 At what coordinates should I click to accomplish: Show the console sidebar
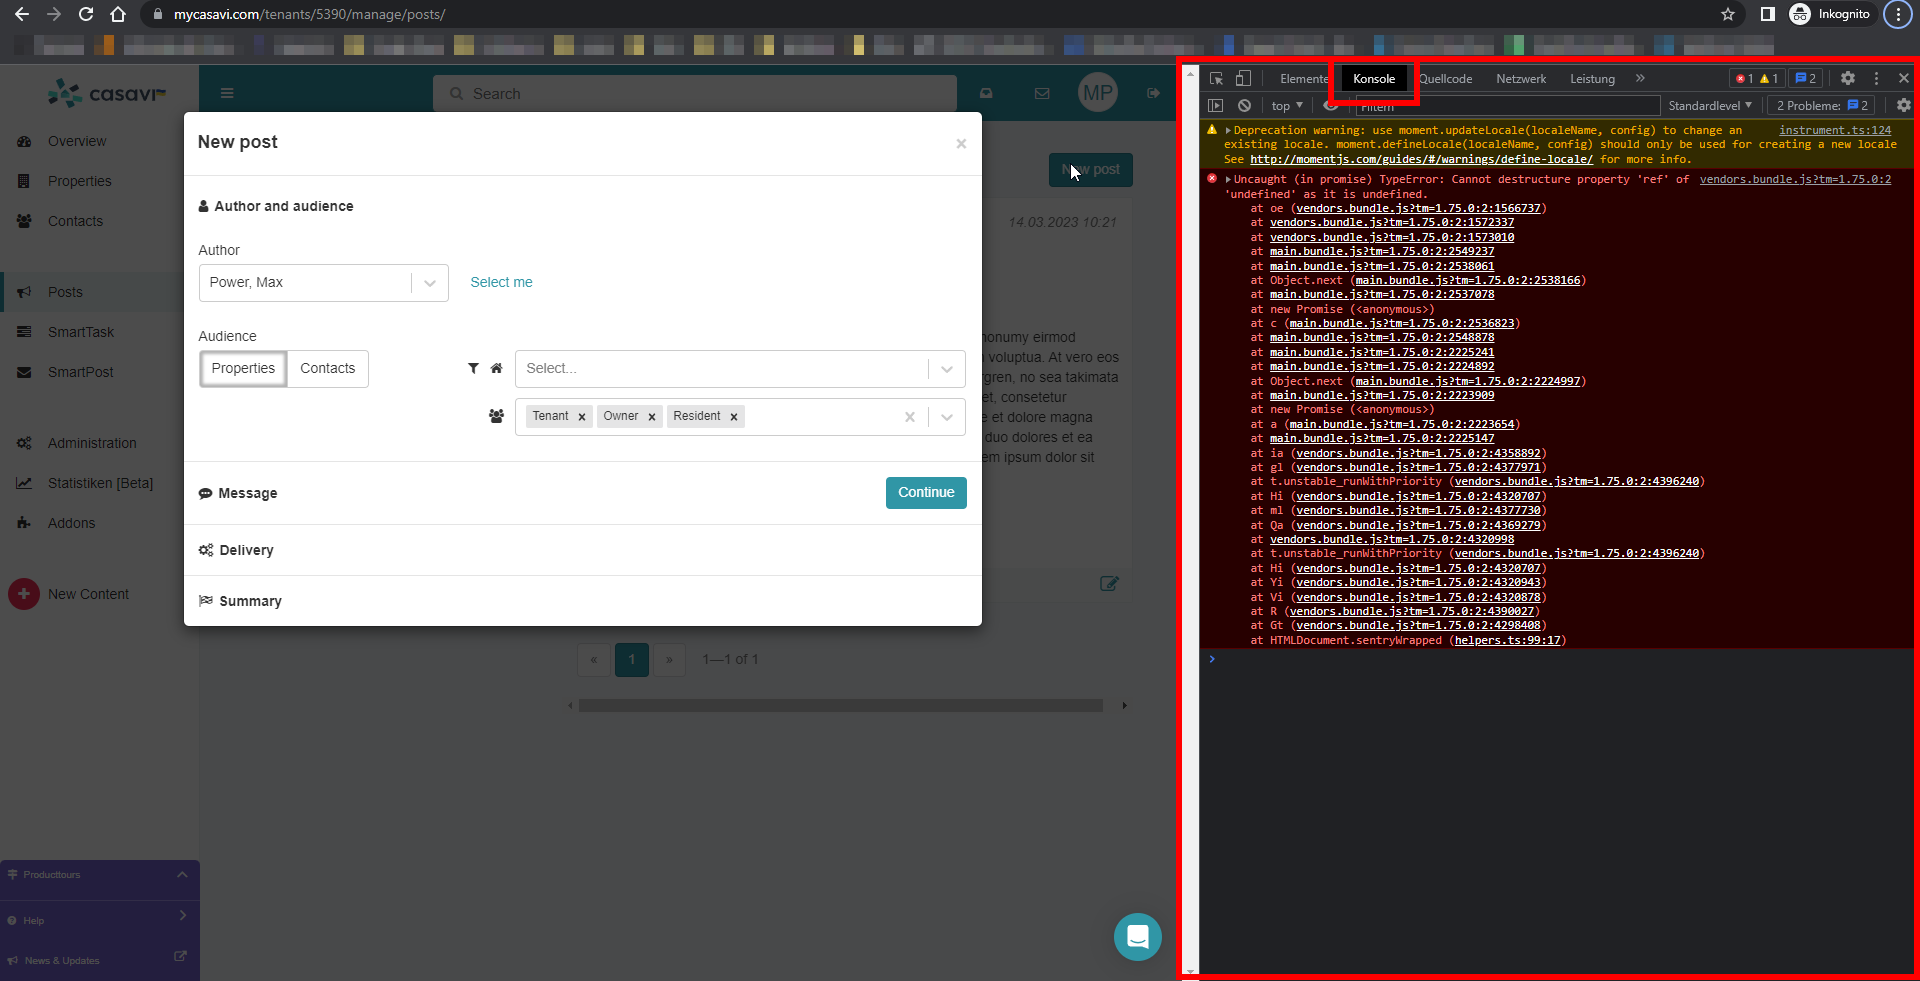point(1216,106)
